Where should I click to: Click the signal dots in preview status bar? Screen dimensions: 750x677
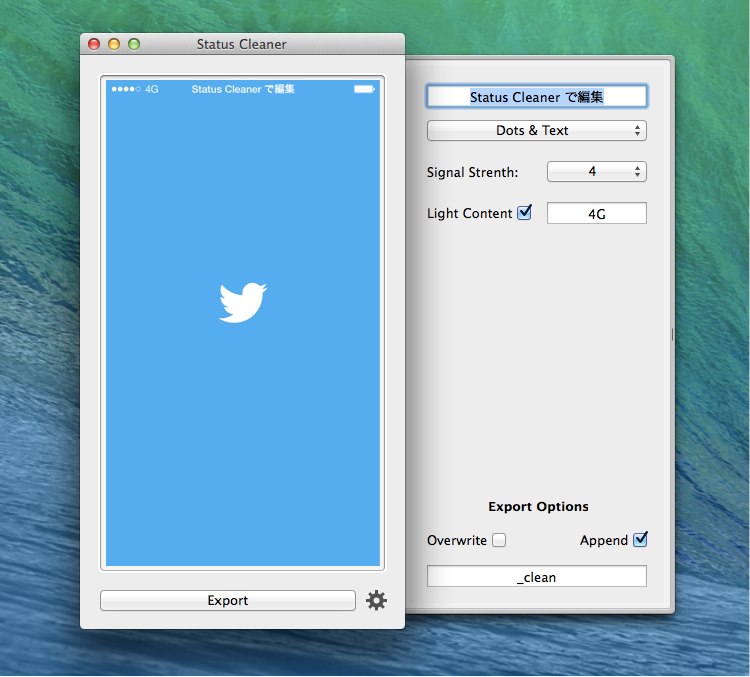[126, 89]
